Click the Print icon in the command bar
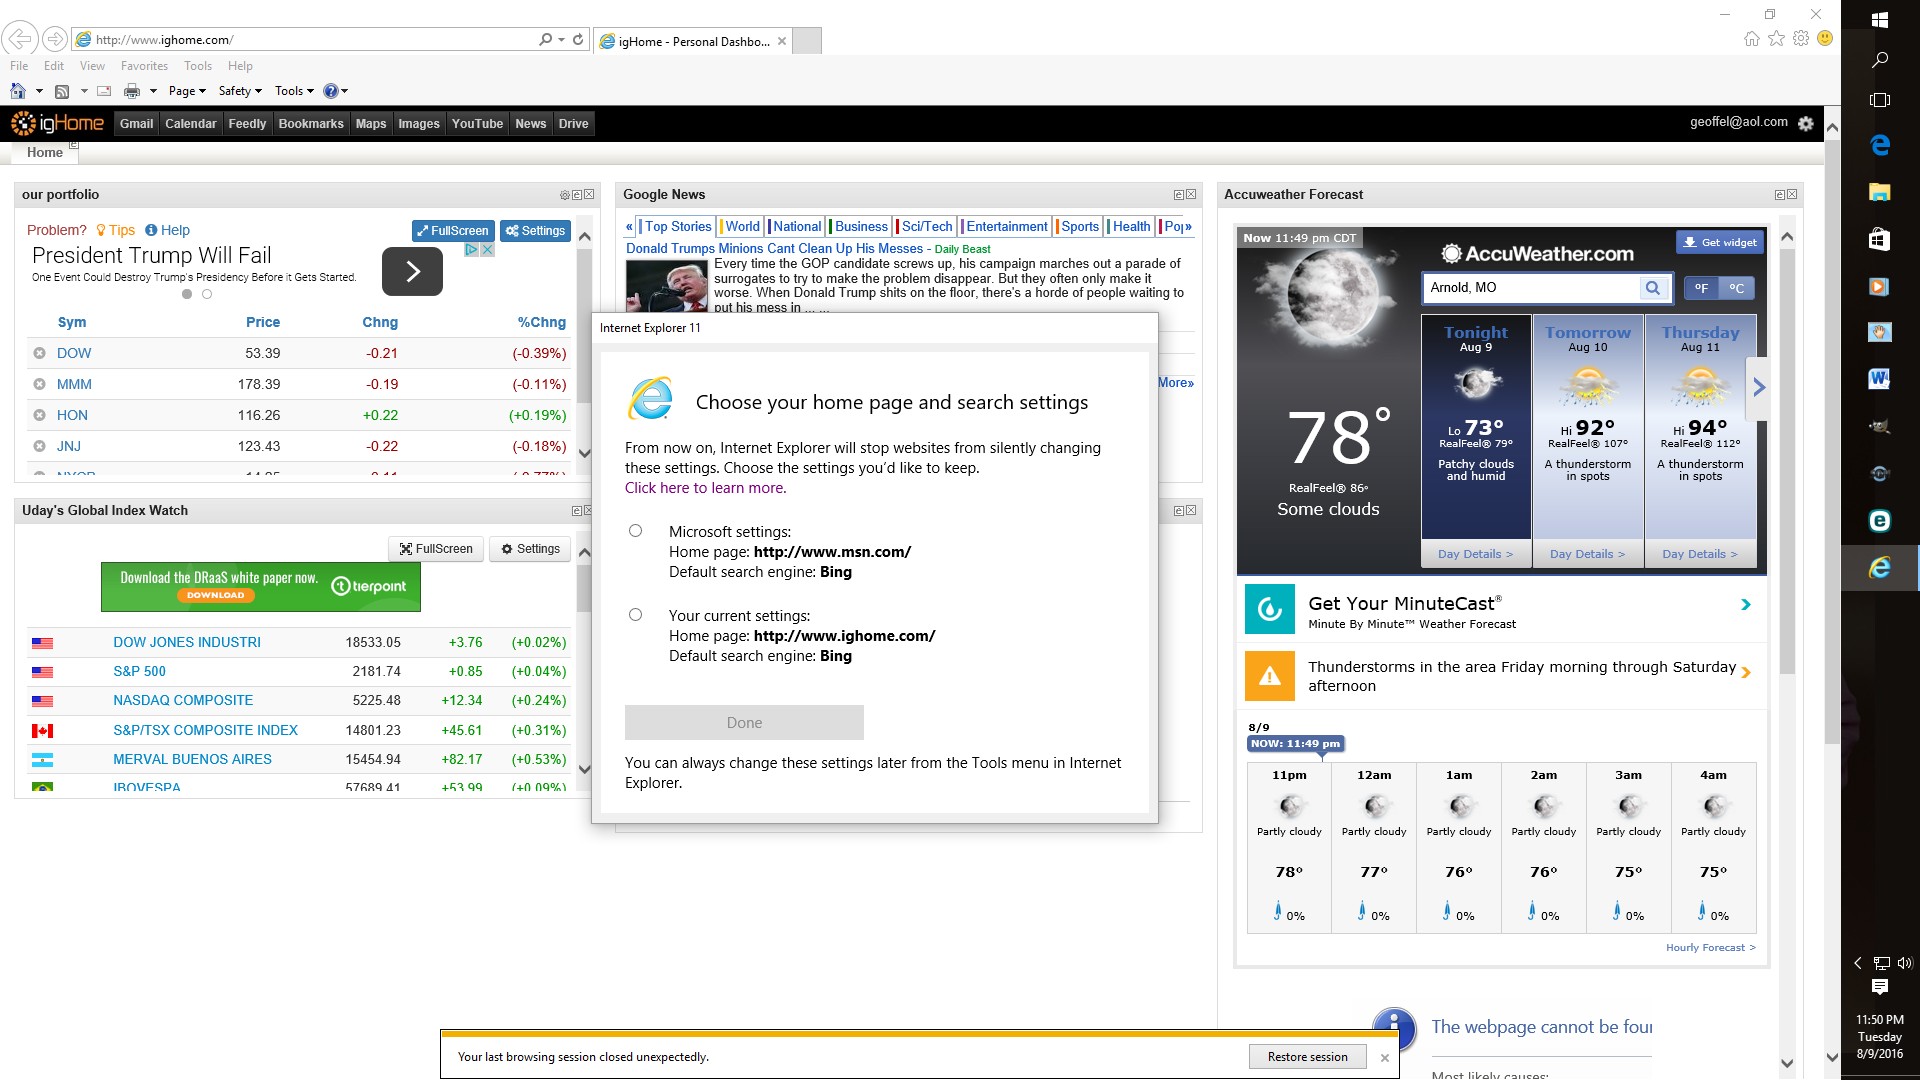 click(131, 91)
